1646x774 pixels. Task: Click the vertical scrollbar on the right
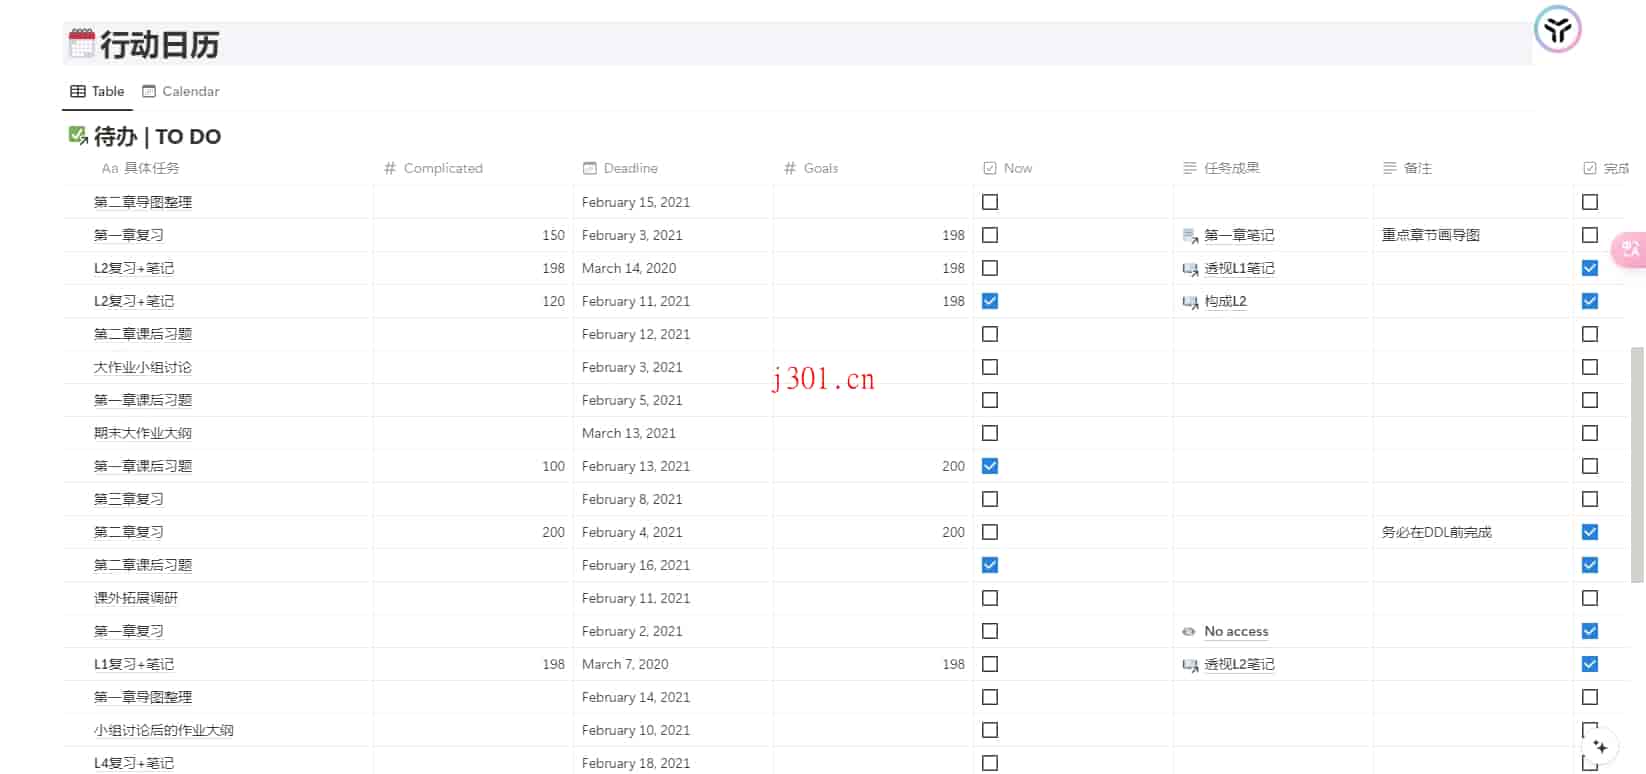1637,464
